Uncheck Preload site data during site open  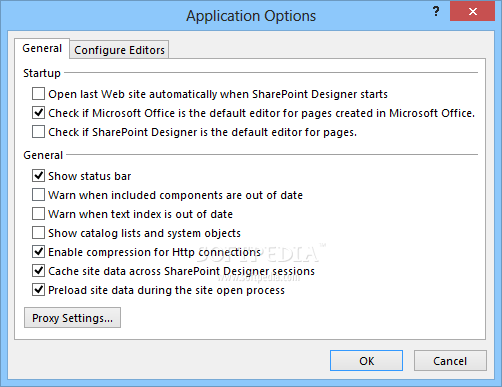38,290
